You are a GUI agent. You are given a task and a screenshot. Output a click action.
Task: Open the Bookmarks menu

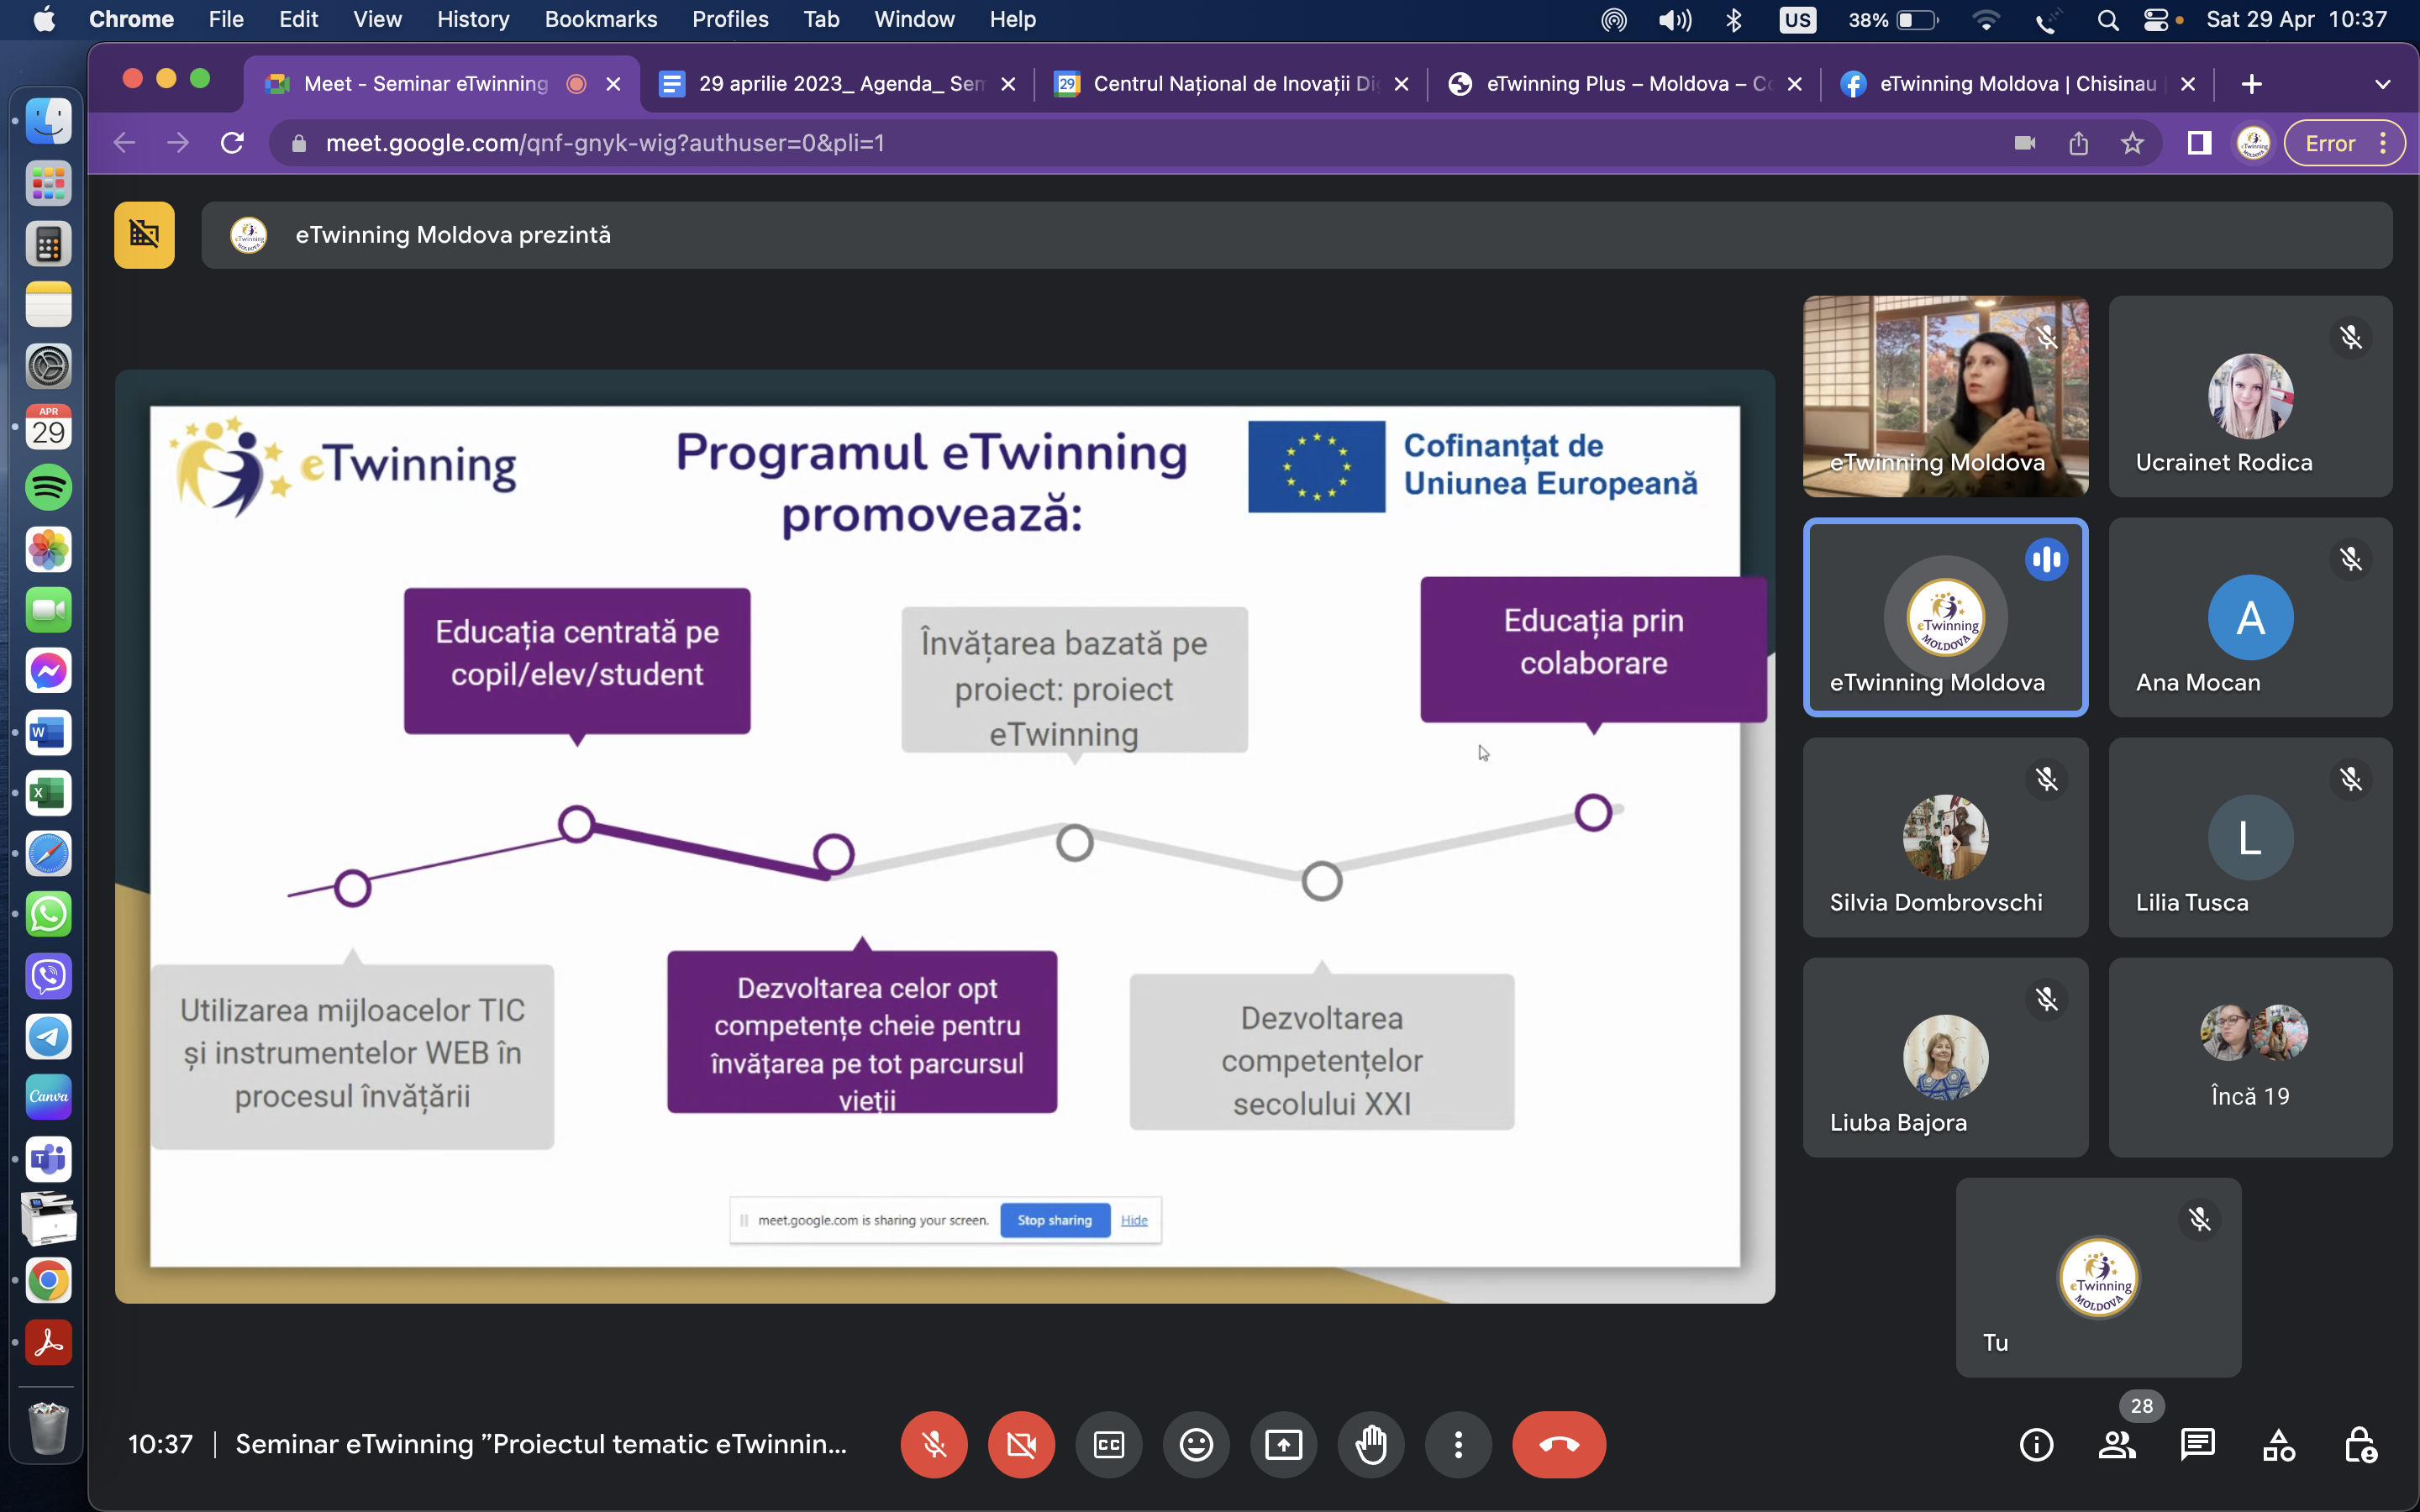[600, 19]
